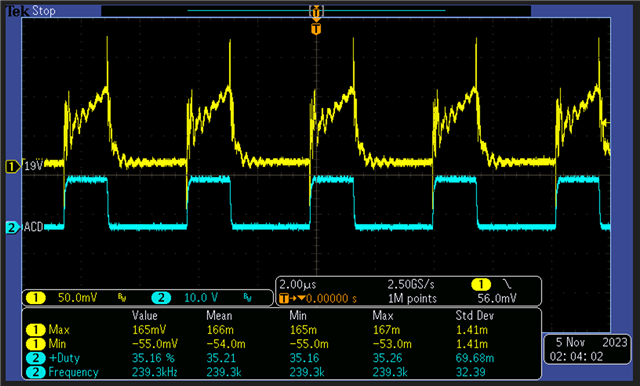Viewport: 640px width, 386px height.
Task: Click the 10.0 V channel 2 scale value
Action: coord(201,298)
